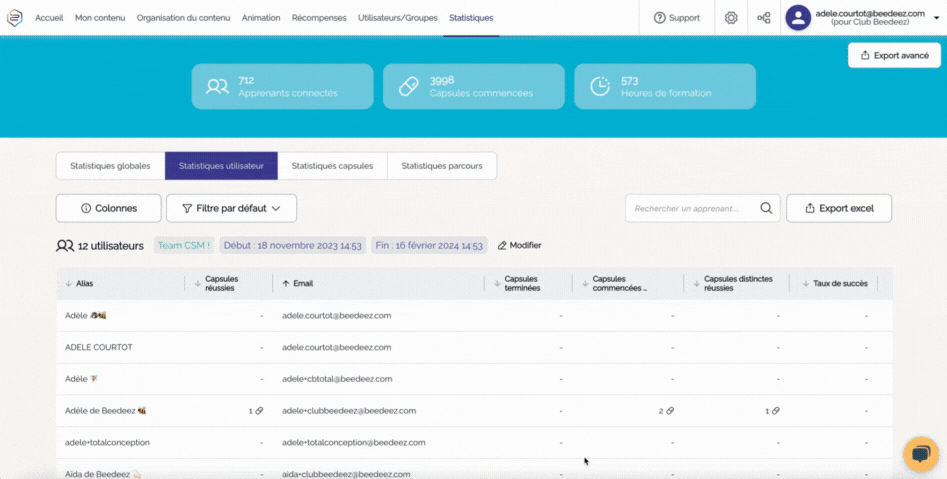The image size is (947, 479).
Task: Click the search magnifier icon
Action: (766, 208)
